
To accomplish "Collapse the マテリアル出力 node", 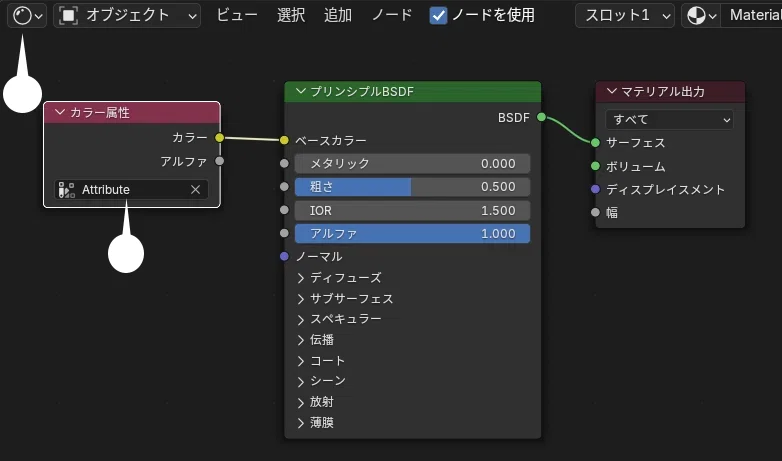I will click(x=612, y=91).
